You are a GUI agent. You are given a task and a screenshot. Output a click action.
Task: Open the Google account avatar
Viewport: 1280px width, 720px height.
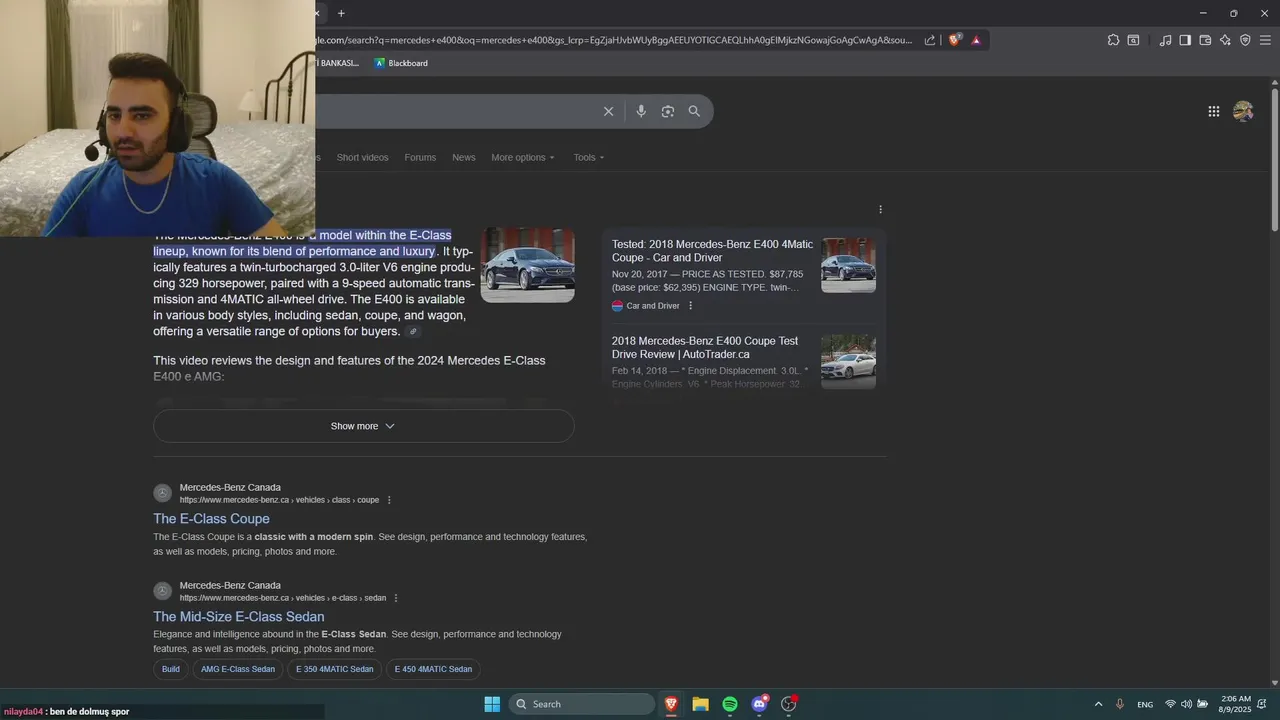[x=1243, y=111]
